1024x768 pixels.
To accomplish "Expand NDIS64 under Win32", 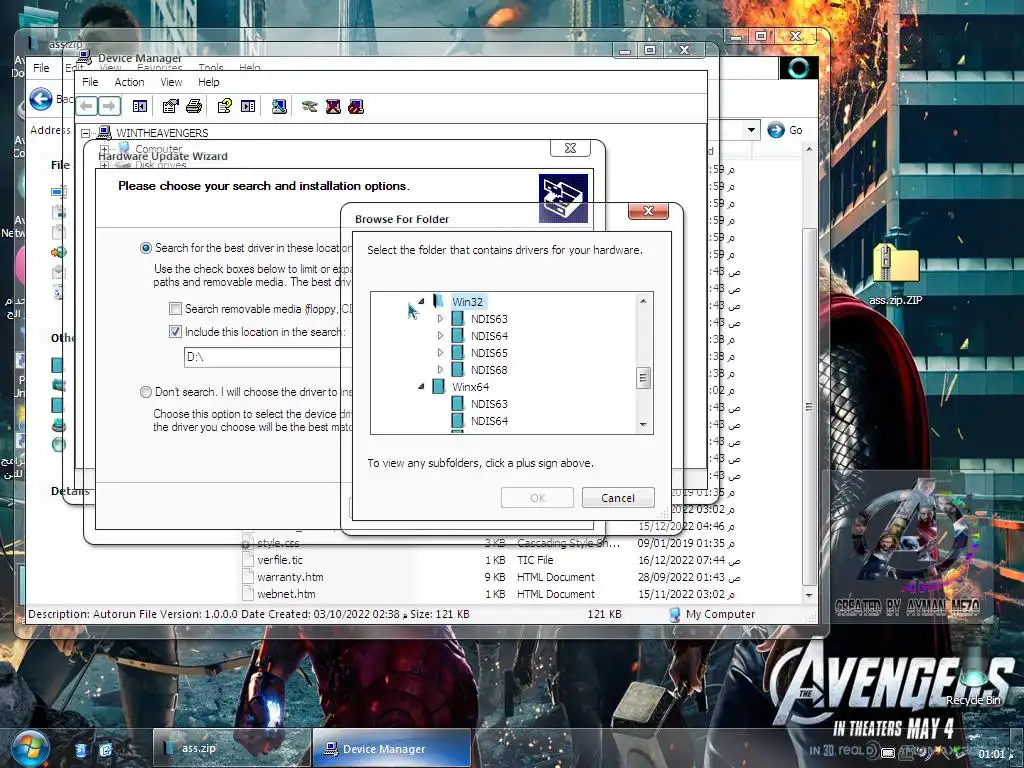I will pos(440,336).
